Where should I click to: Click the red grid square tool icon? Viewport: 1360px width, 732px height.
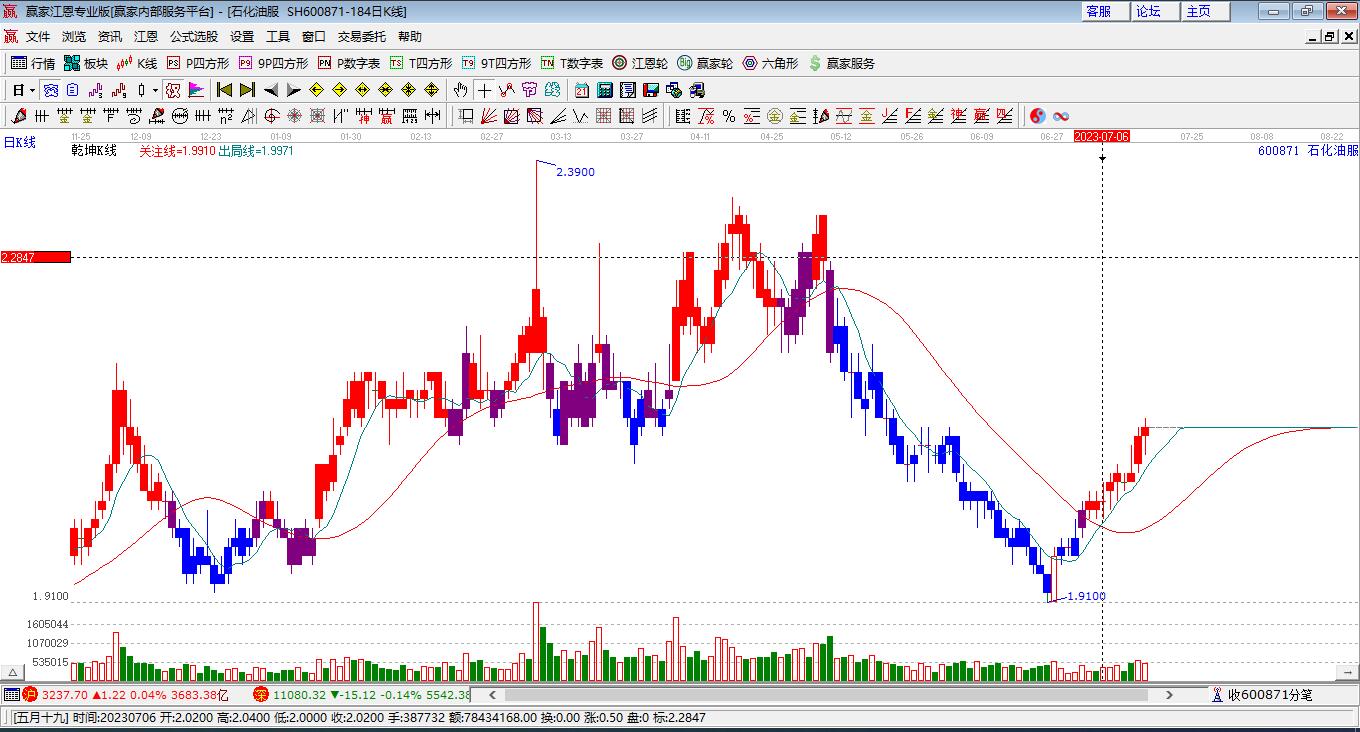604,116
